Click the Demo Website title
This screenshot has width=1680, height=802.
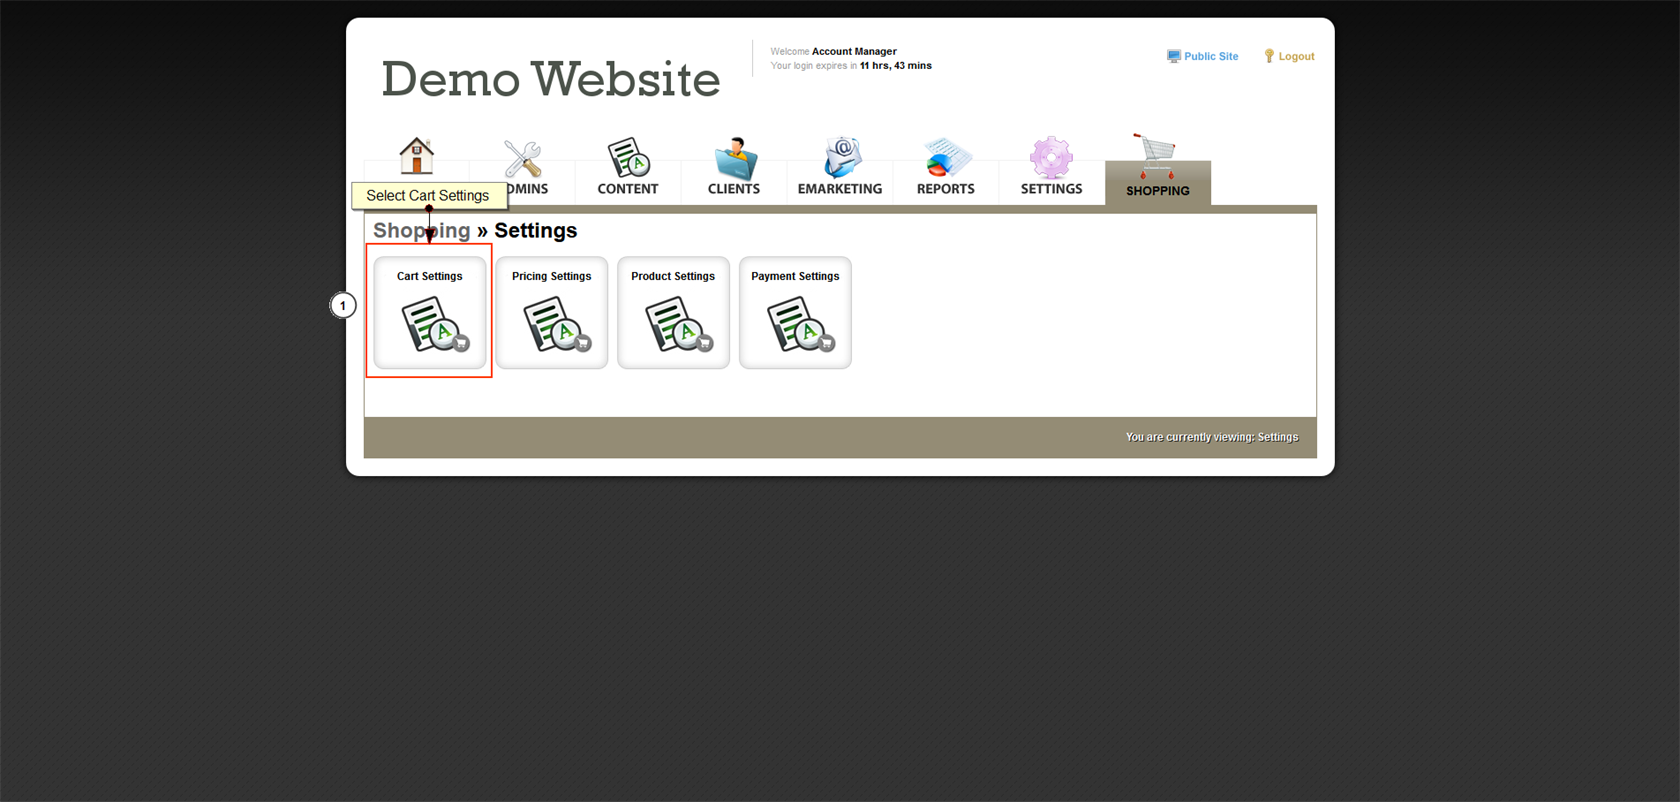coord(551,79)
